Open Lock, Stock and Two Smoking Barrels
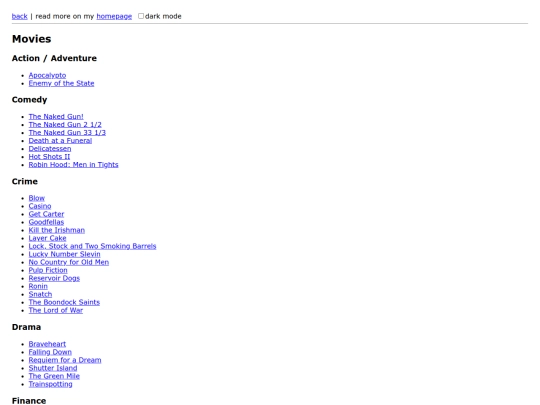The width and height of the screenshot is (540, 405). [x=92, y=246]
